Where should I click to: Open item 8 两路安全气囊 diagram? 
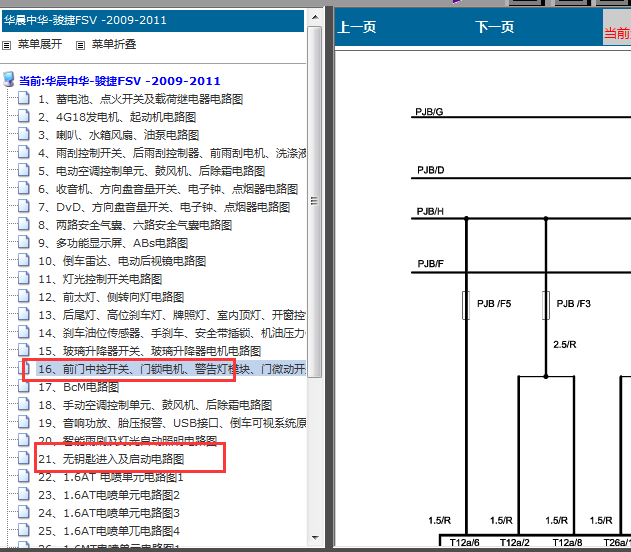[135, 225]
